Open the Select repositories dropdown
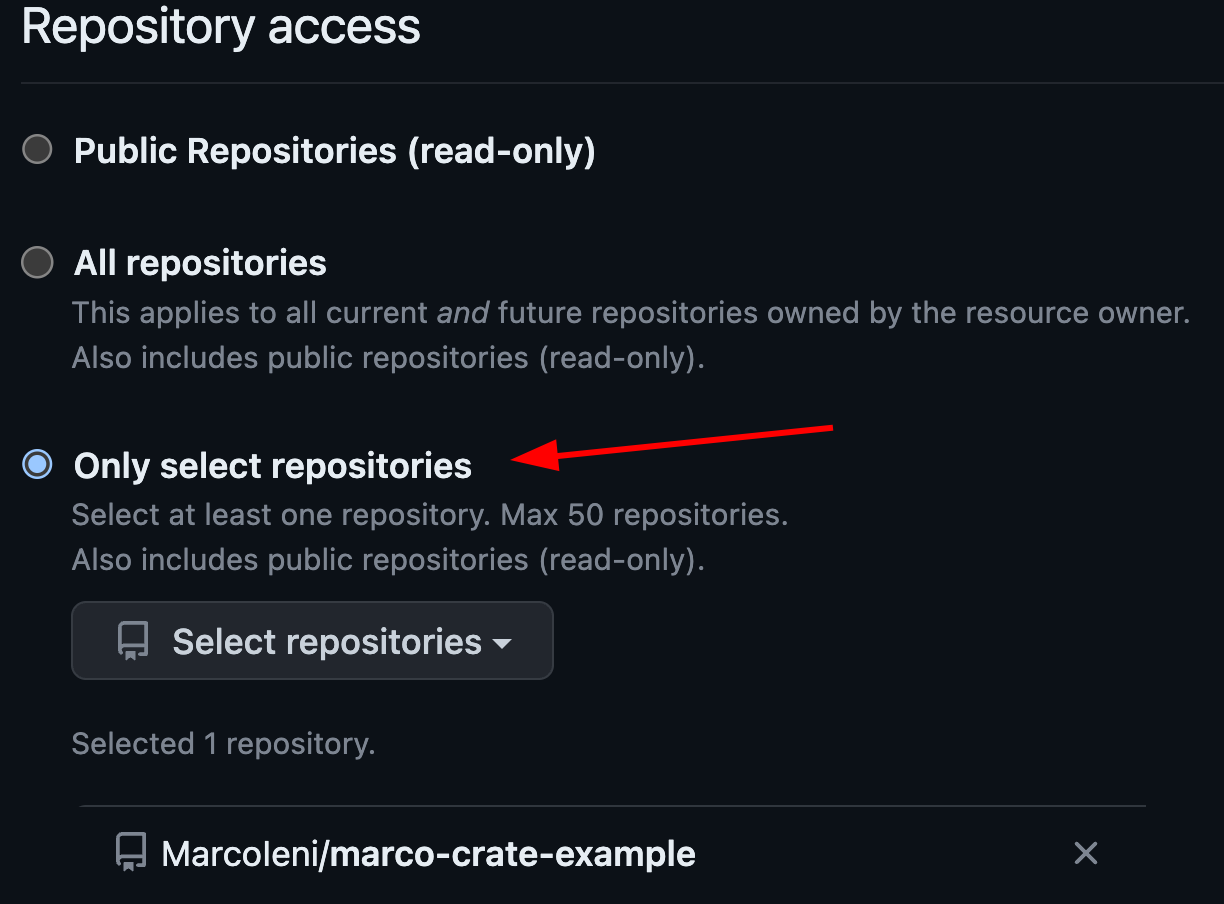Image resolution: width=1224 pixels, height=904 pixels. tap(312, 640)
